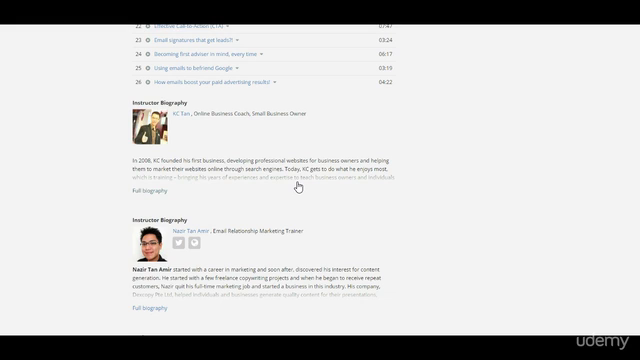The image size is (640, 360).
Task: Open lecture 'Email signatures that get leads?!'
Action: tap(193, 40)
